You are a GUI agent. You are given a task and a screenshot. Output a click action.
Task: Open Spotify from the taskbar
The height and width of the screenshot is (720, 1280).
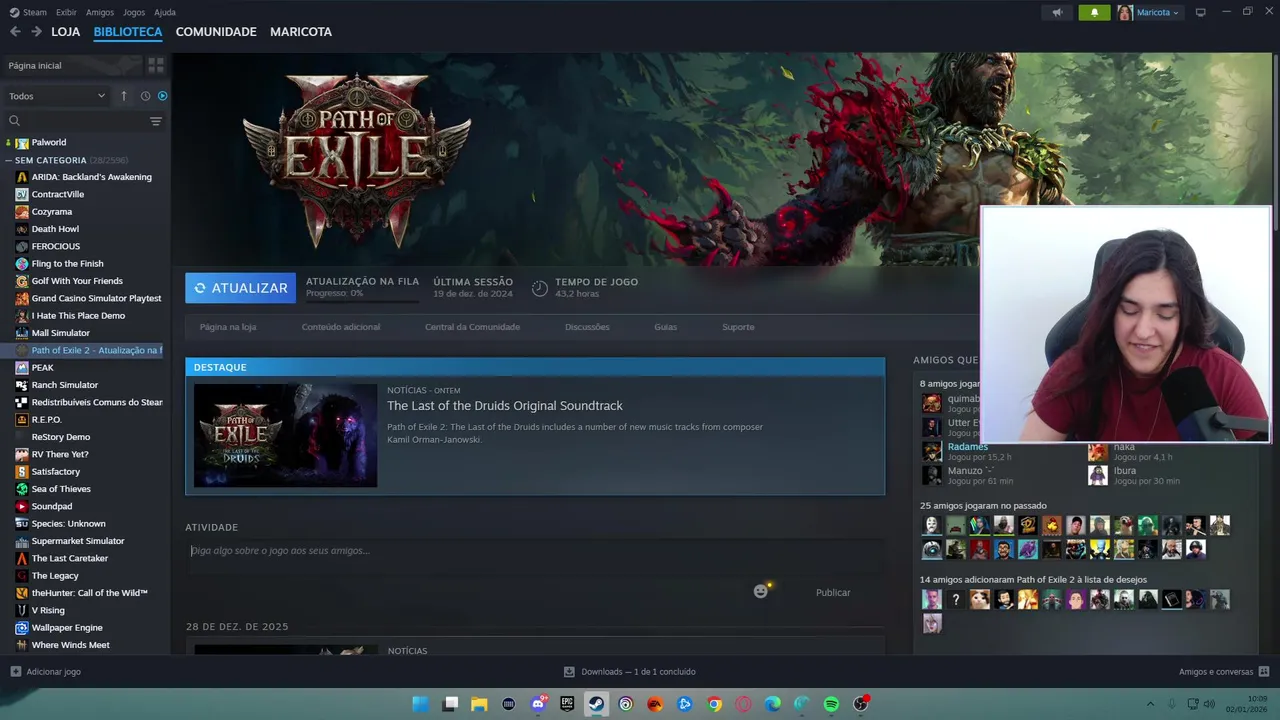tap(831, 704)
